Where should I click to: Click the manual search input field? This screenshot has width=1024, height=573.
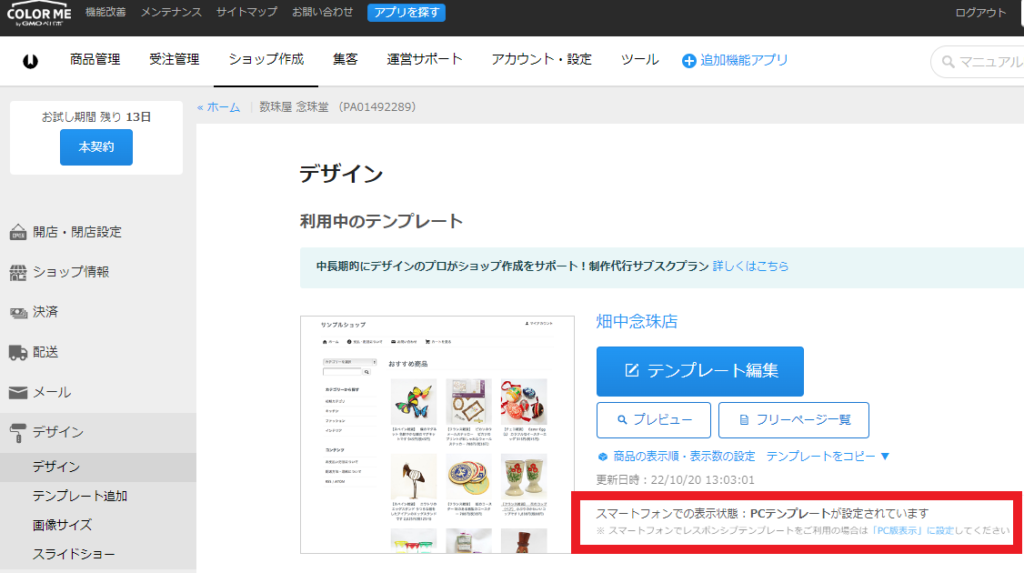click(985, 62)
